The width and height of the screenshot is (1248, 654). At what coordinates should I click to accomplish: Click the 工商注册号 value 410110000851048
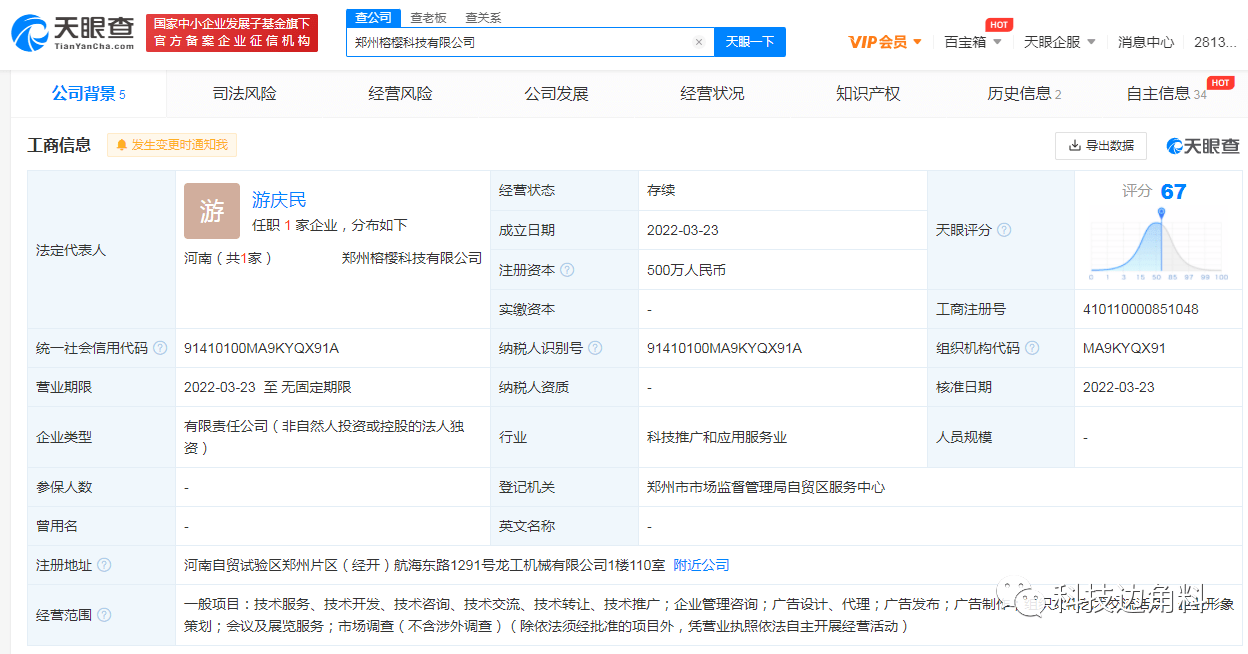click(x=1141, y=309)
